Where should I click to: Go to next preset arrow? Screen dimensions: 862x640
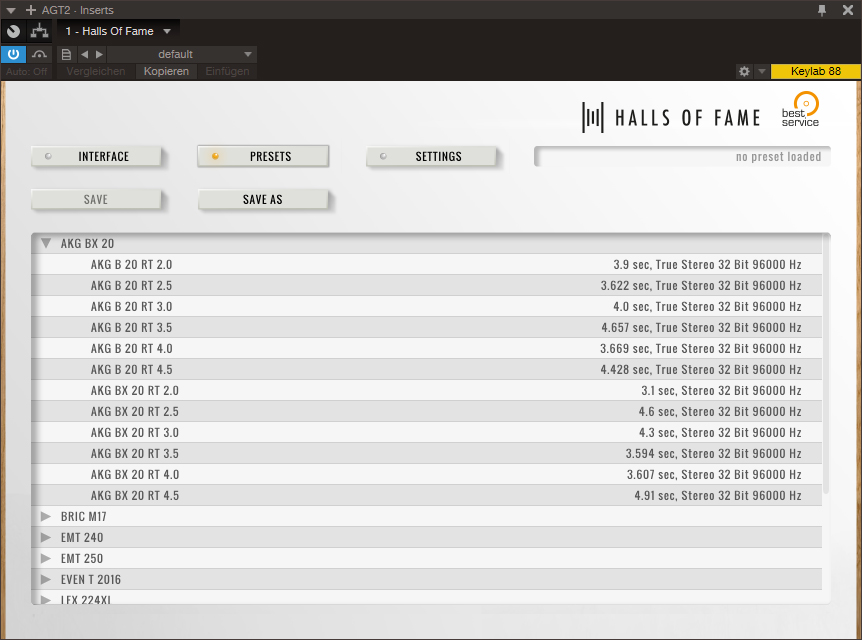click(x=99, y=54)
